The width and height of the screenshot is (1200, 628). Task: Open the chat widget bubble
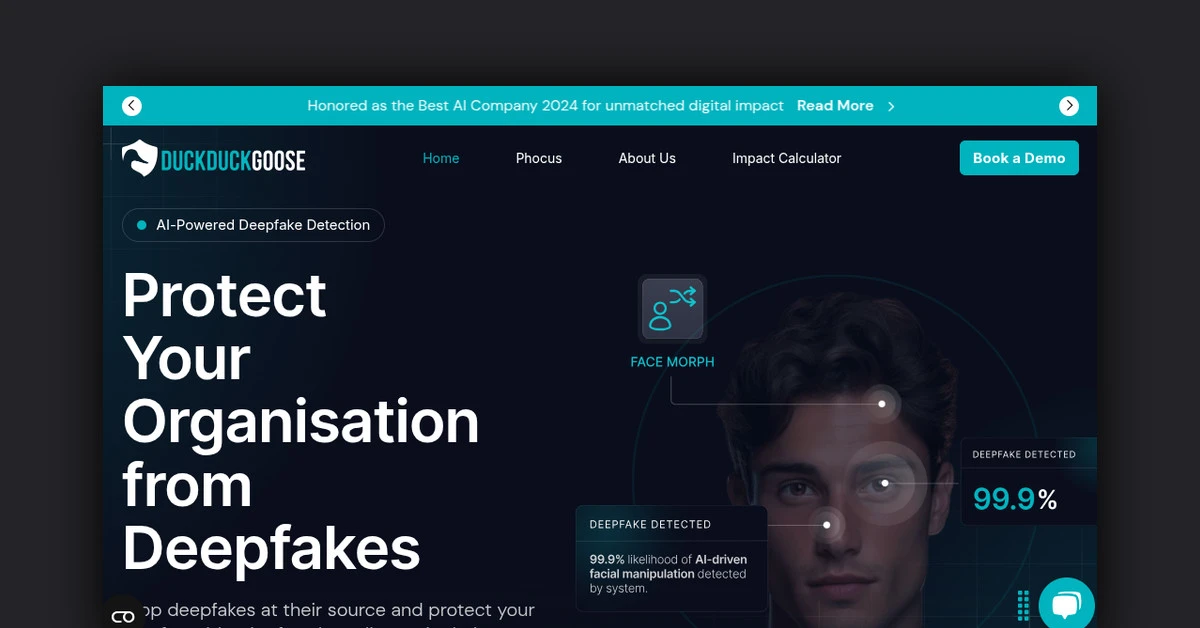[x=1066, y=605]
